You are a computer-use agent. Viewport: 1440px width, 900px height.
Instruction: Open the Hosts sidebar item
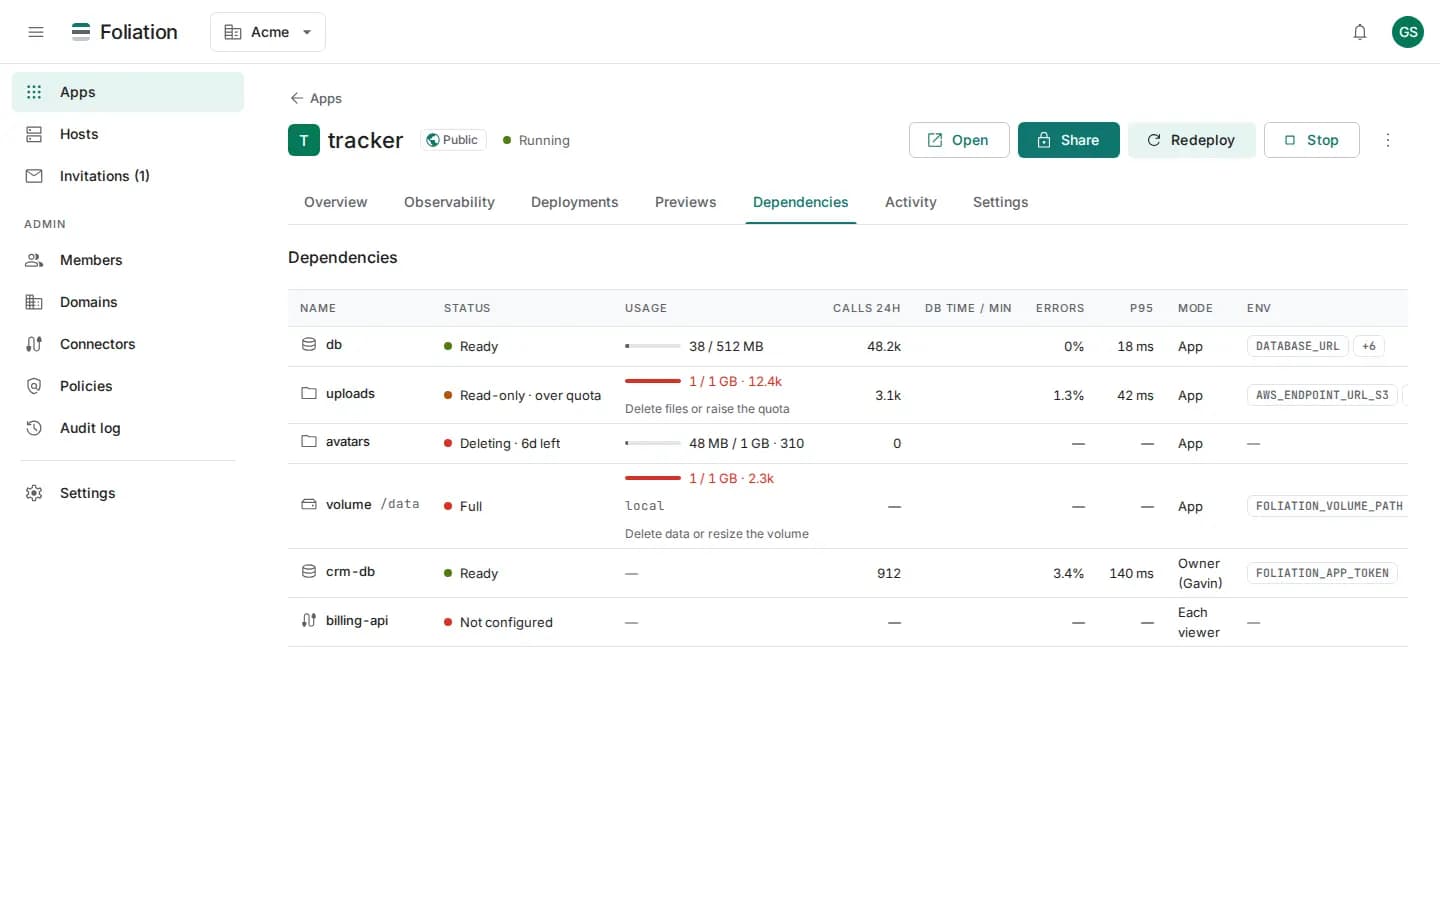(128, 134)
